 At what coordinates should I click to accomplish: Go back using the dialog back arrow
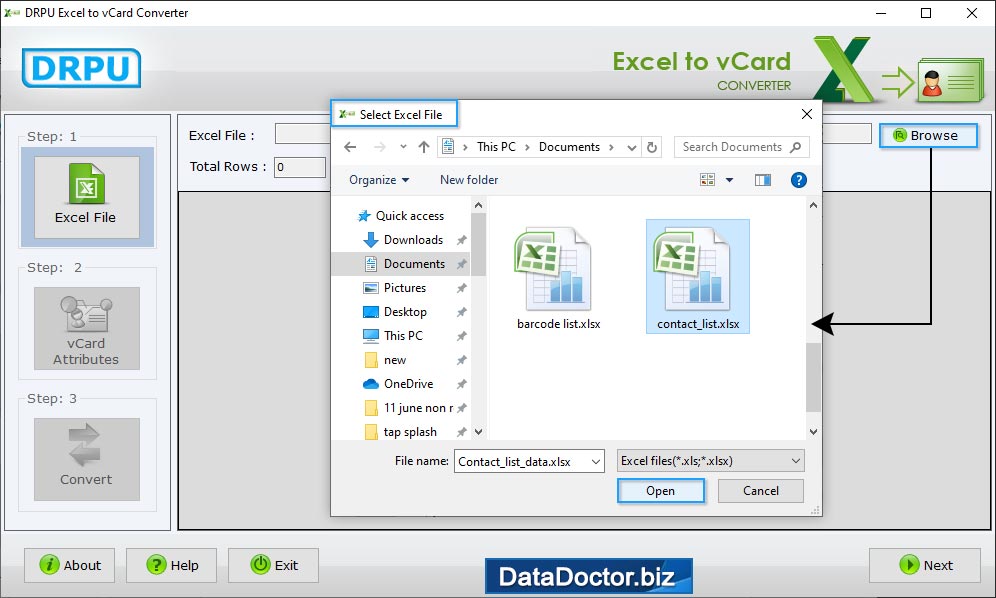(x=350, y=147)
